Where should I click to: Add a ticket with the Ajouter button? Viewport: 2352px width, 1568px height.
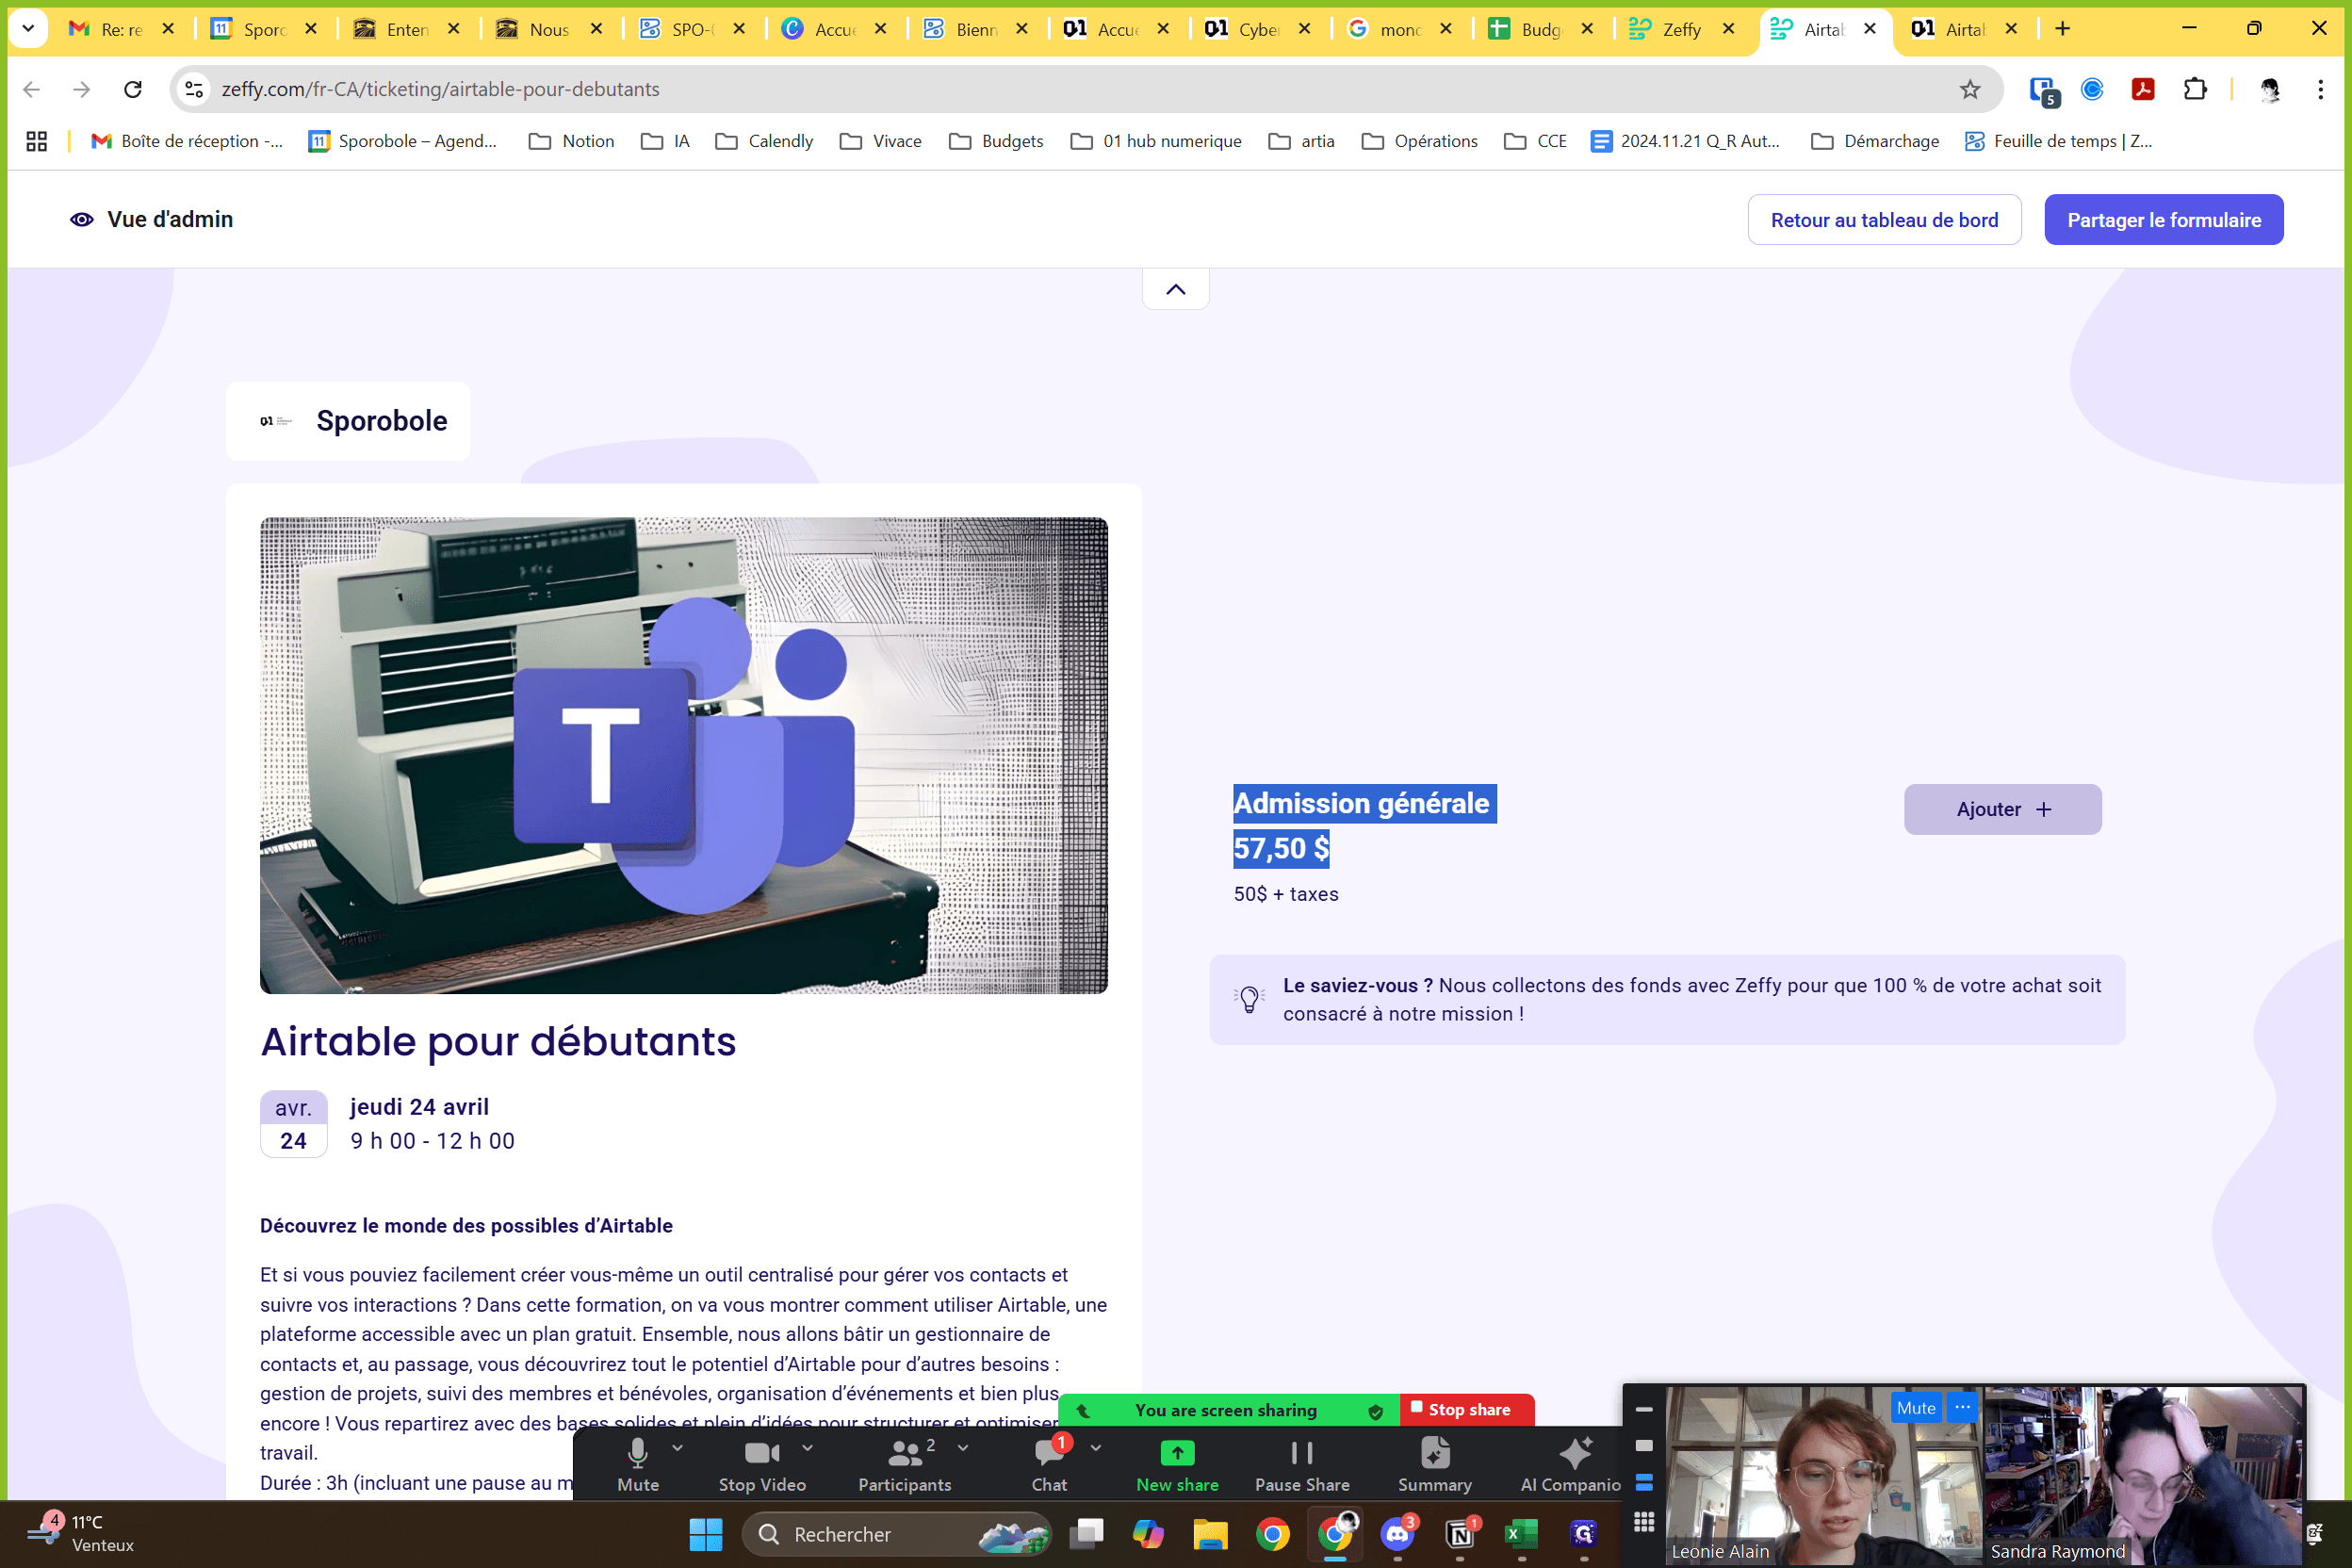2002,809
